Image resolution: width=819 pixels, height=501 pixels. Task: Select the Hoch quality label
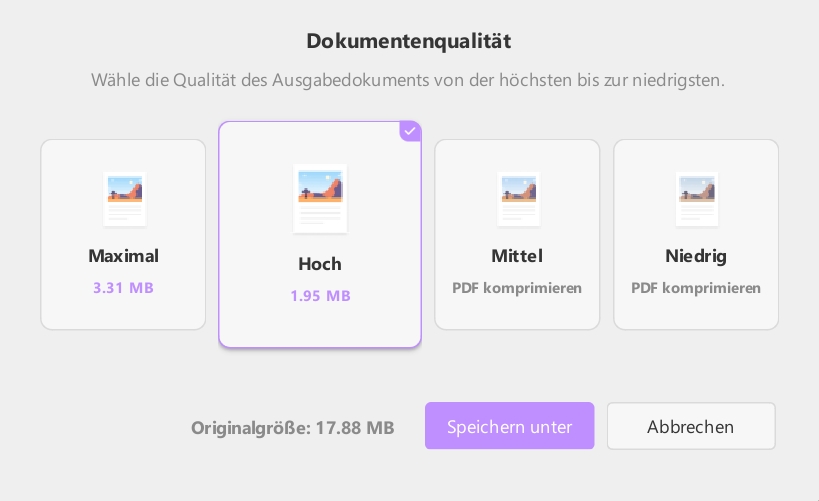pos(320,264)
